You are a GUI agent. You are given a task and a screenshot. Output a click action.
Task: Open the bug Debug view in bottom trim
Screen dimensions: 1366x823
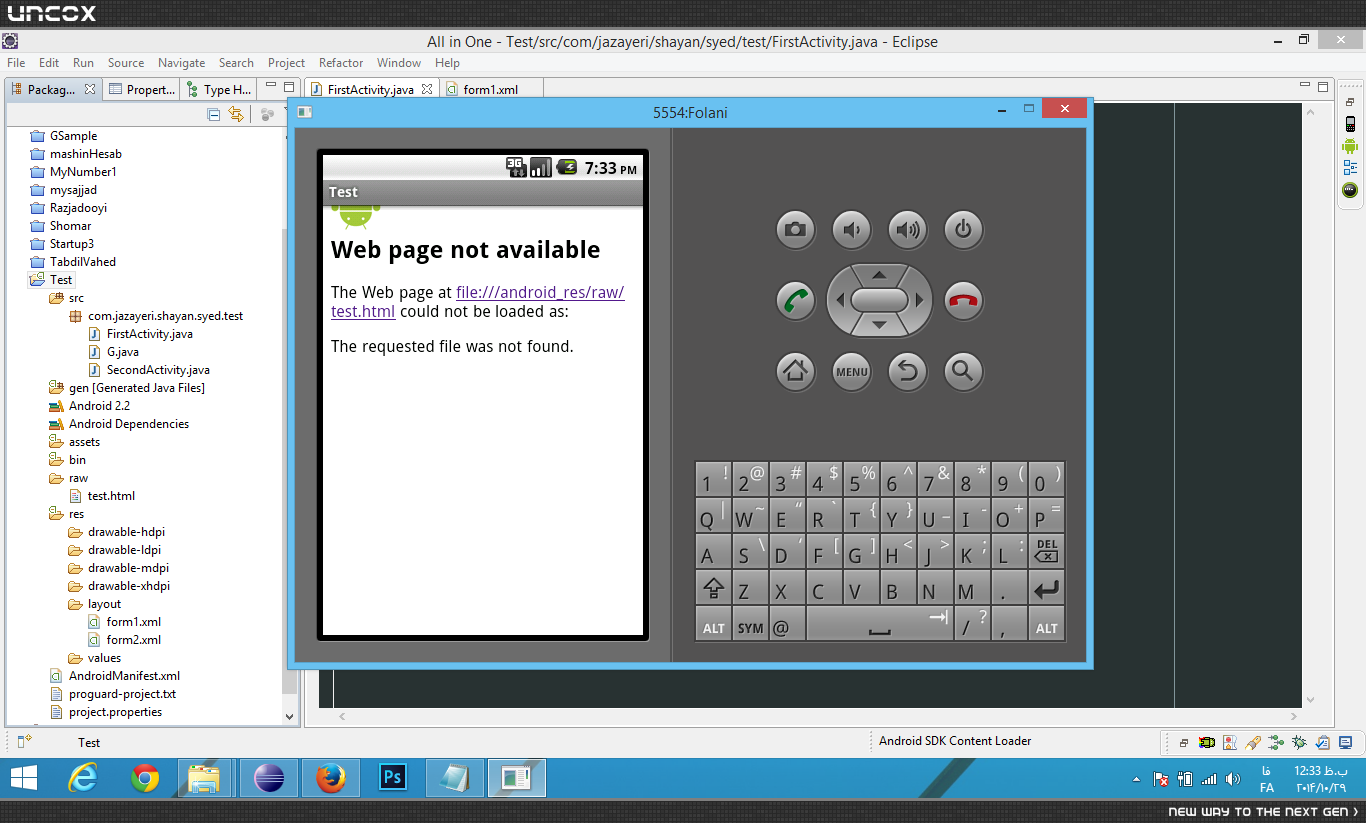coord(1299,743)
